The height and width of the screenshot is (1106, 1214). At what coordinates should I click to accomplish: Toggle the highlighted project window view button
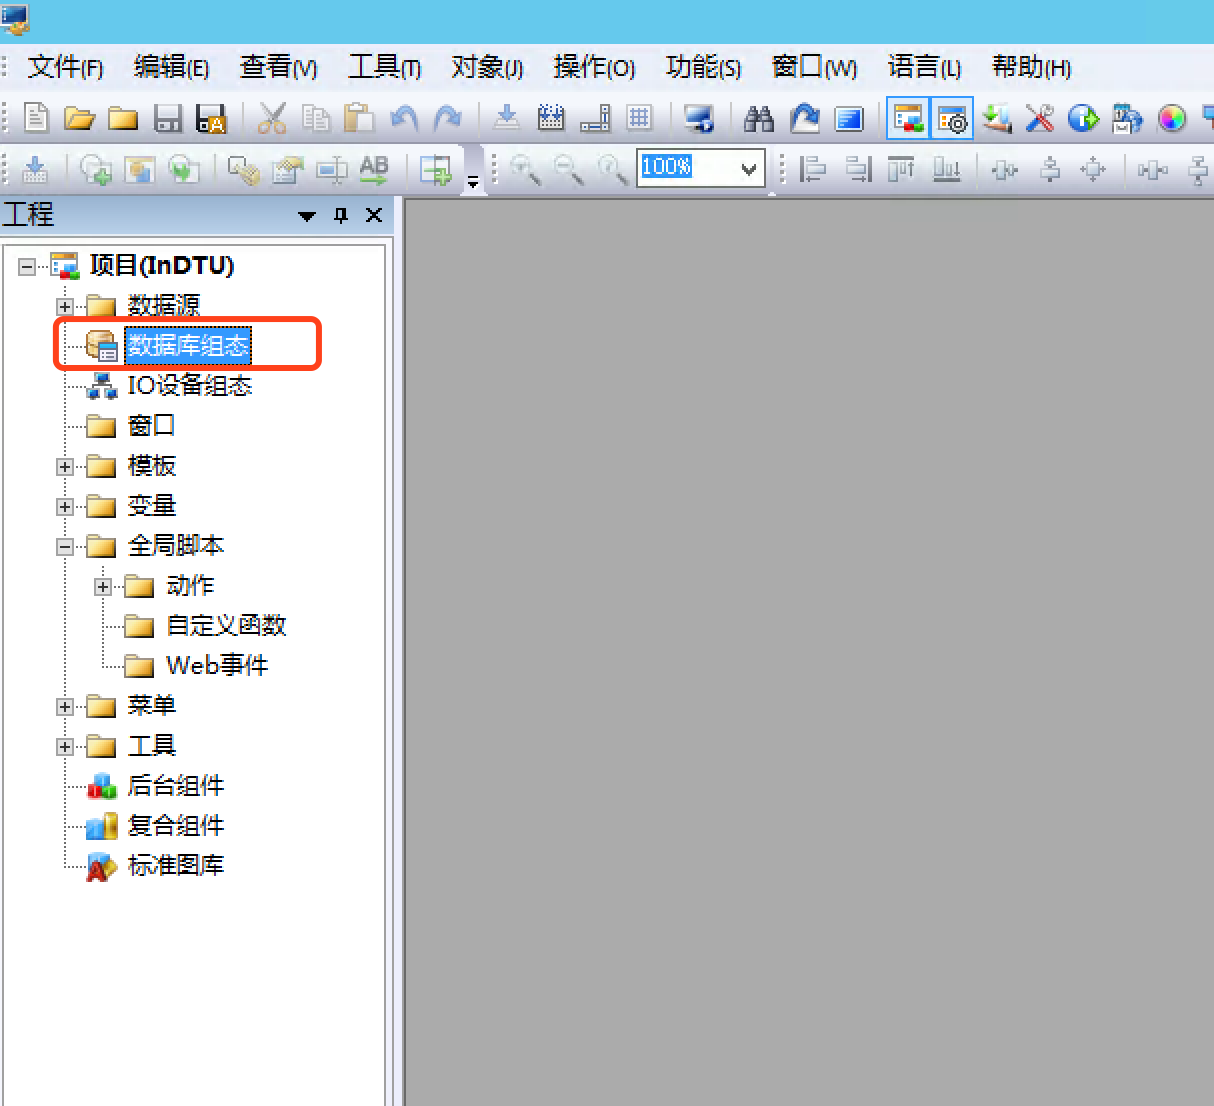(908, 119)
